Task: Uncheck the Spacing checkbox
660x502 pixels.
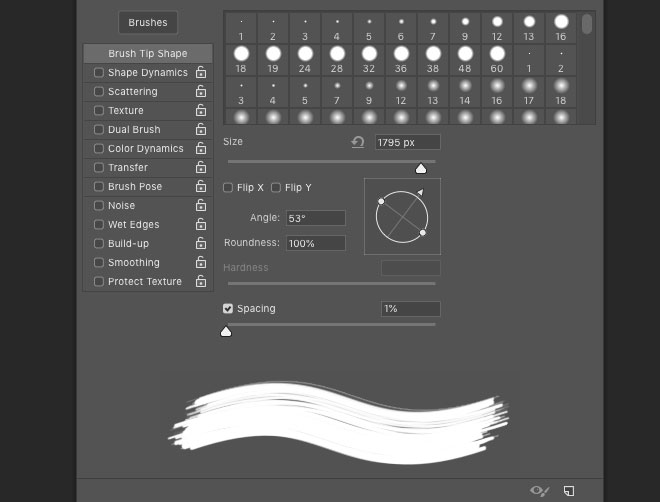Action: 228,308
